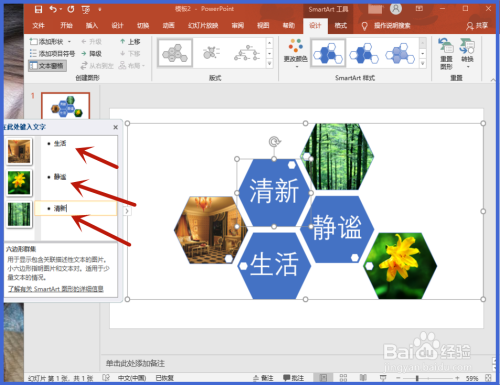Image resolution: width=500 pixels, height=385 pixels.
Task: Click the 降级 (Demote) button
Action: (91, 54)
